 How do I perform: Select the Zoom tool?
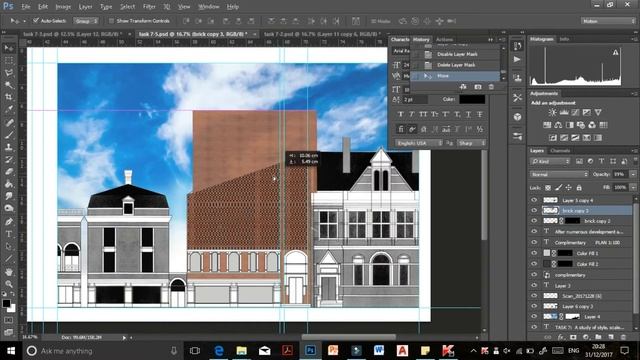pyautogui.click(x=9, y=284)
